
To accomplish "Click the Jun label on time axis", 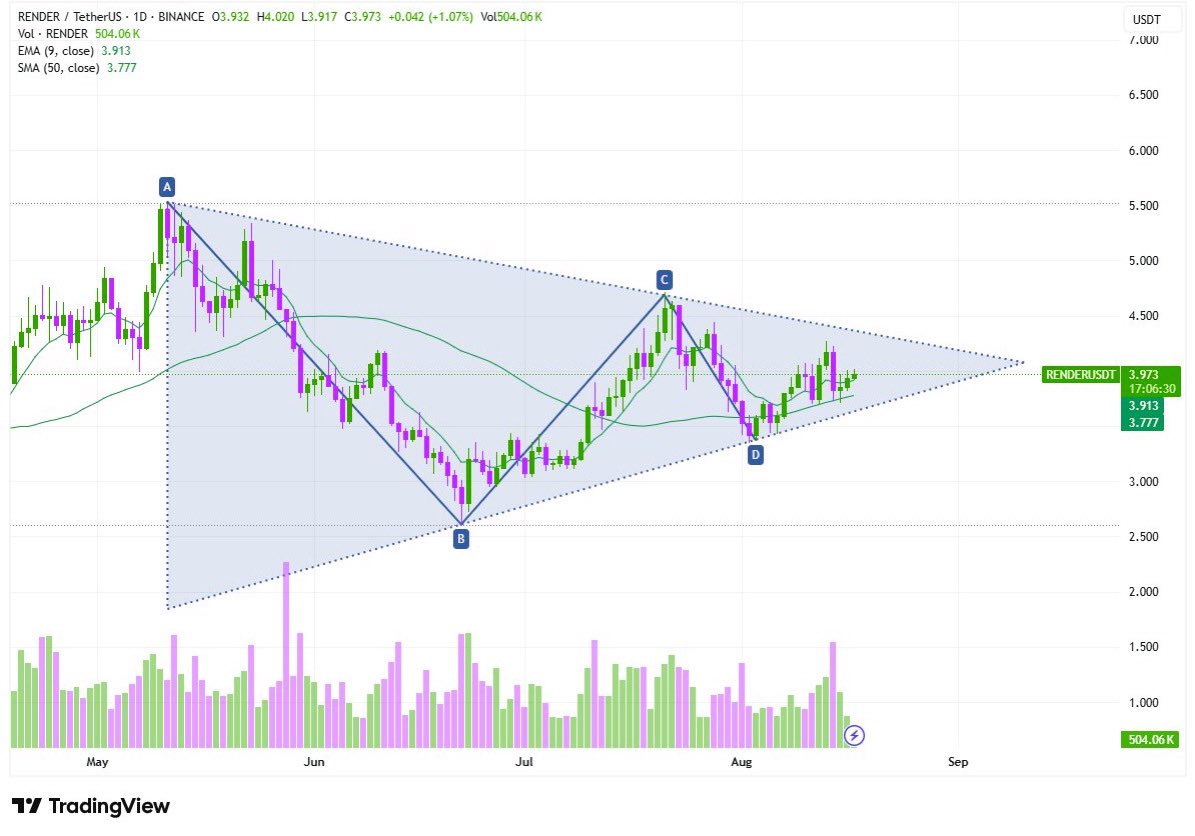I will tap(314, 762).
